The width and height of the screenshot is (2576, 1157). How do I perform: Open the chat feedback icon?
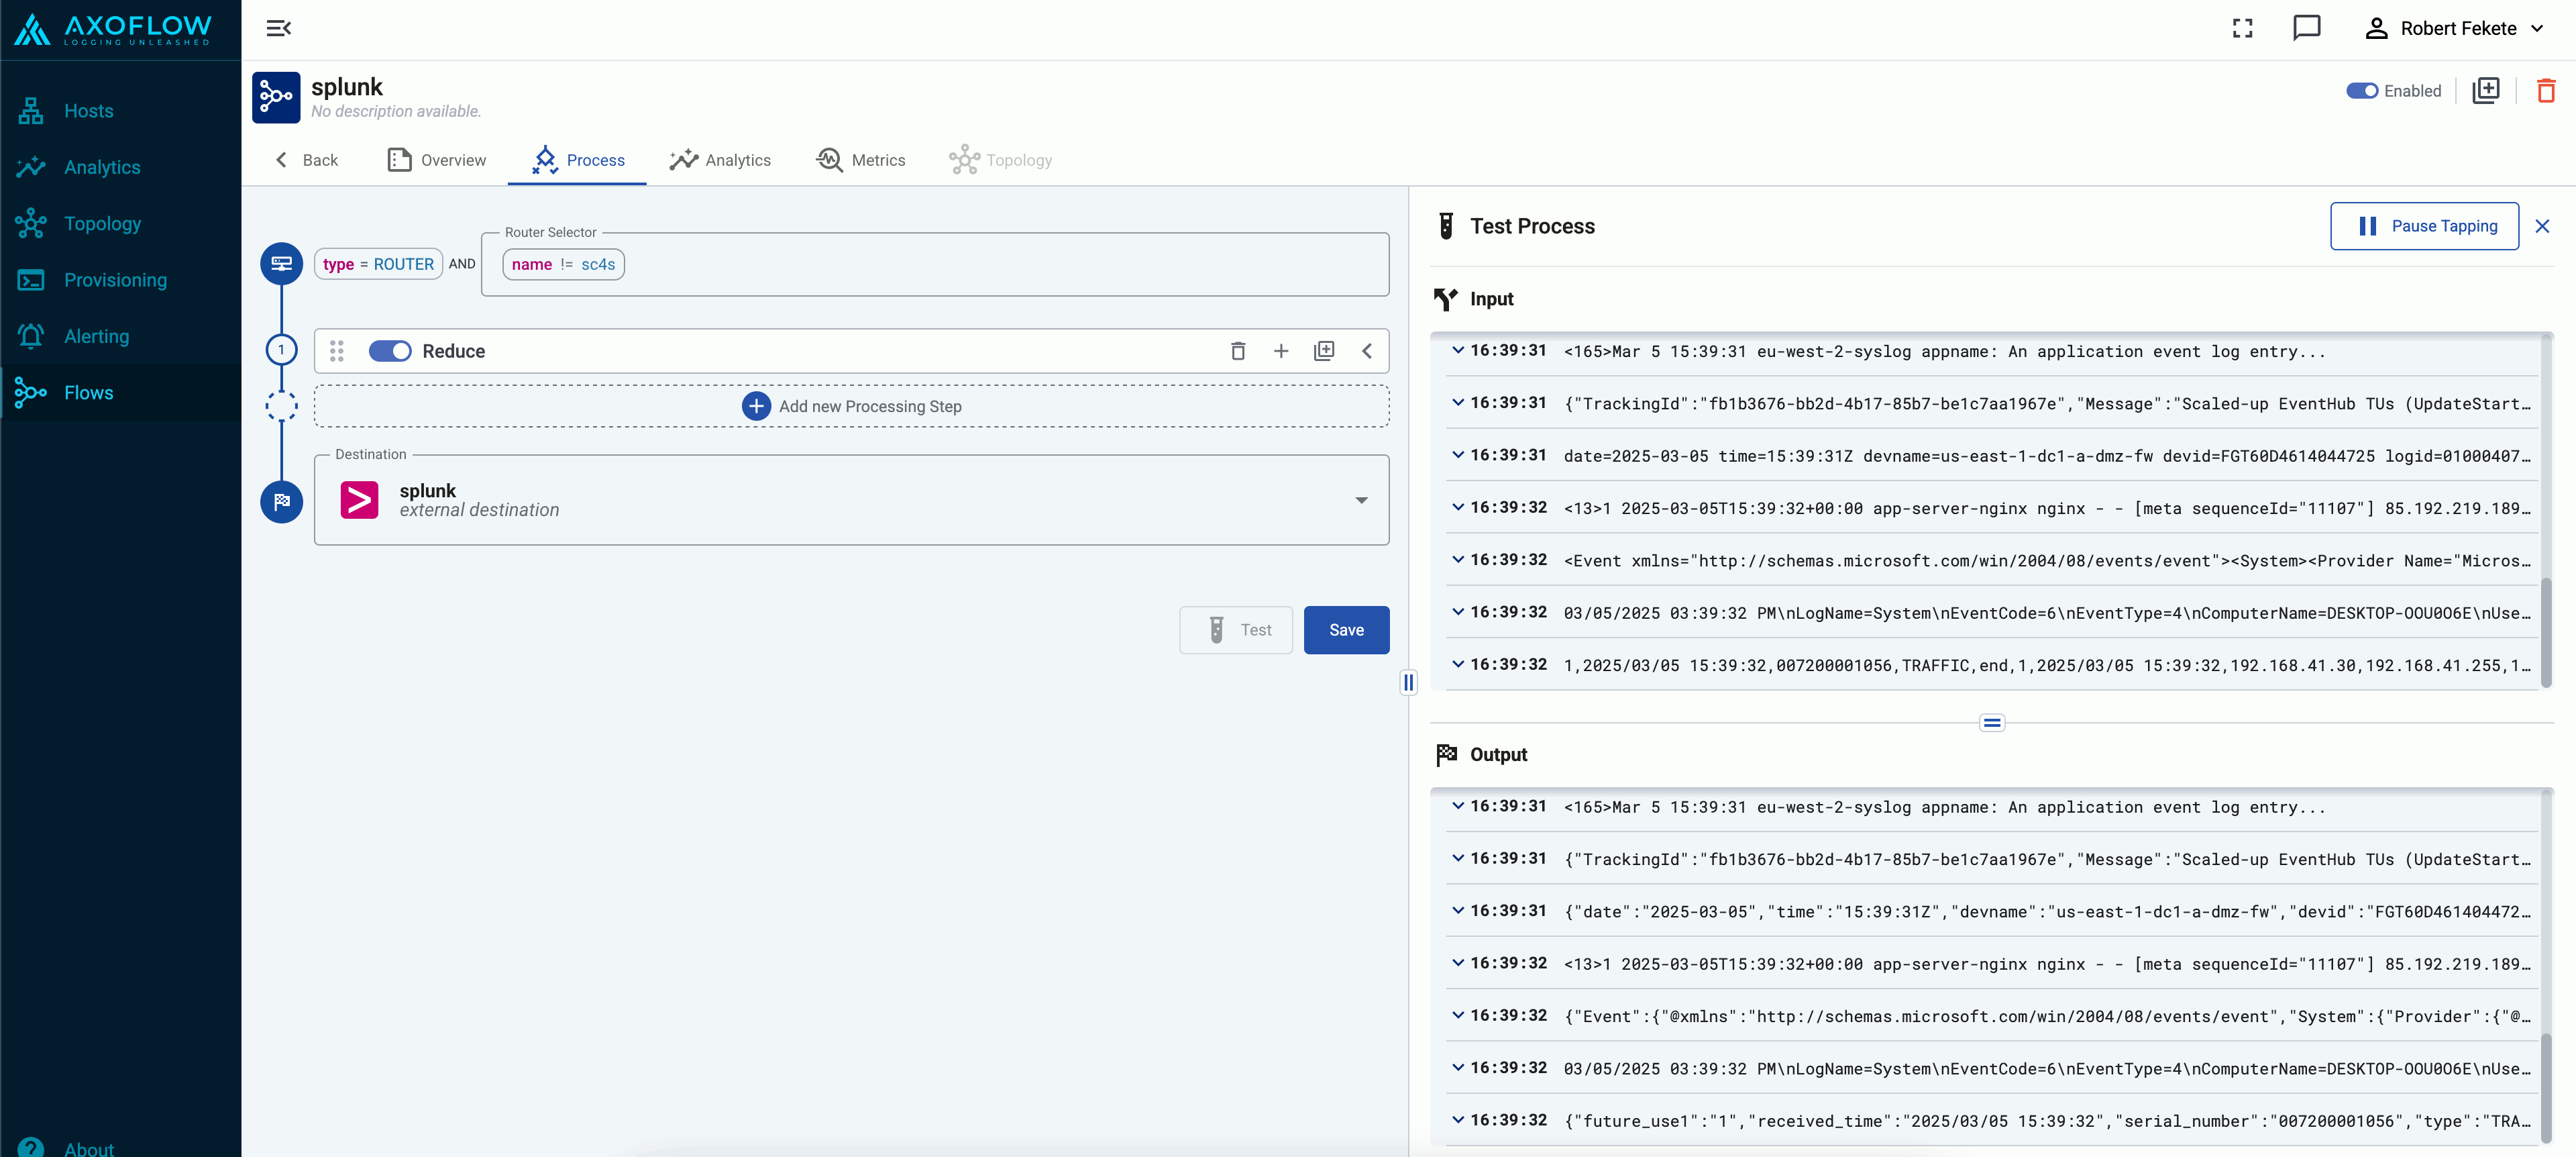(2306, 28)
